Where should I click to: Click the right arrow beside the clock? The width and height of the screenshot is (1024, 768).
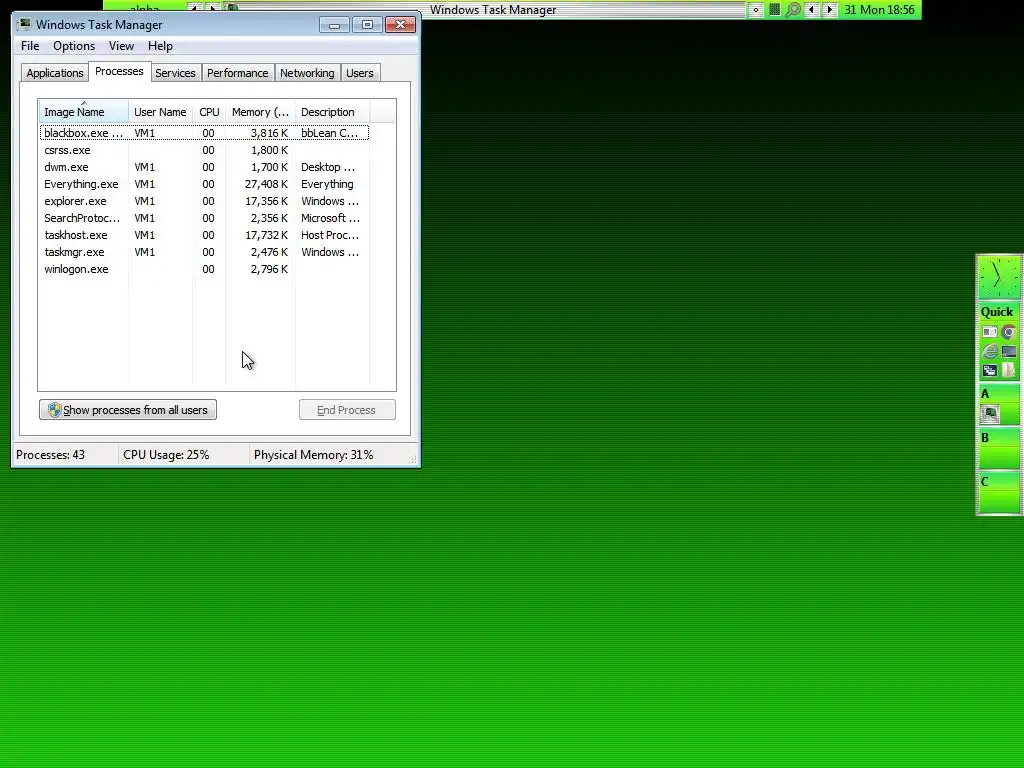pyautogui.click(x=829, y=10)
